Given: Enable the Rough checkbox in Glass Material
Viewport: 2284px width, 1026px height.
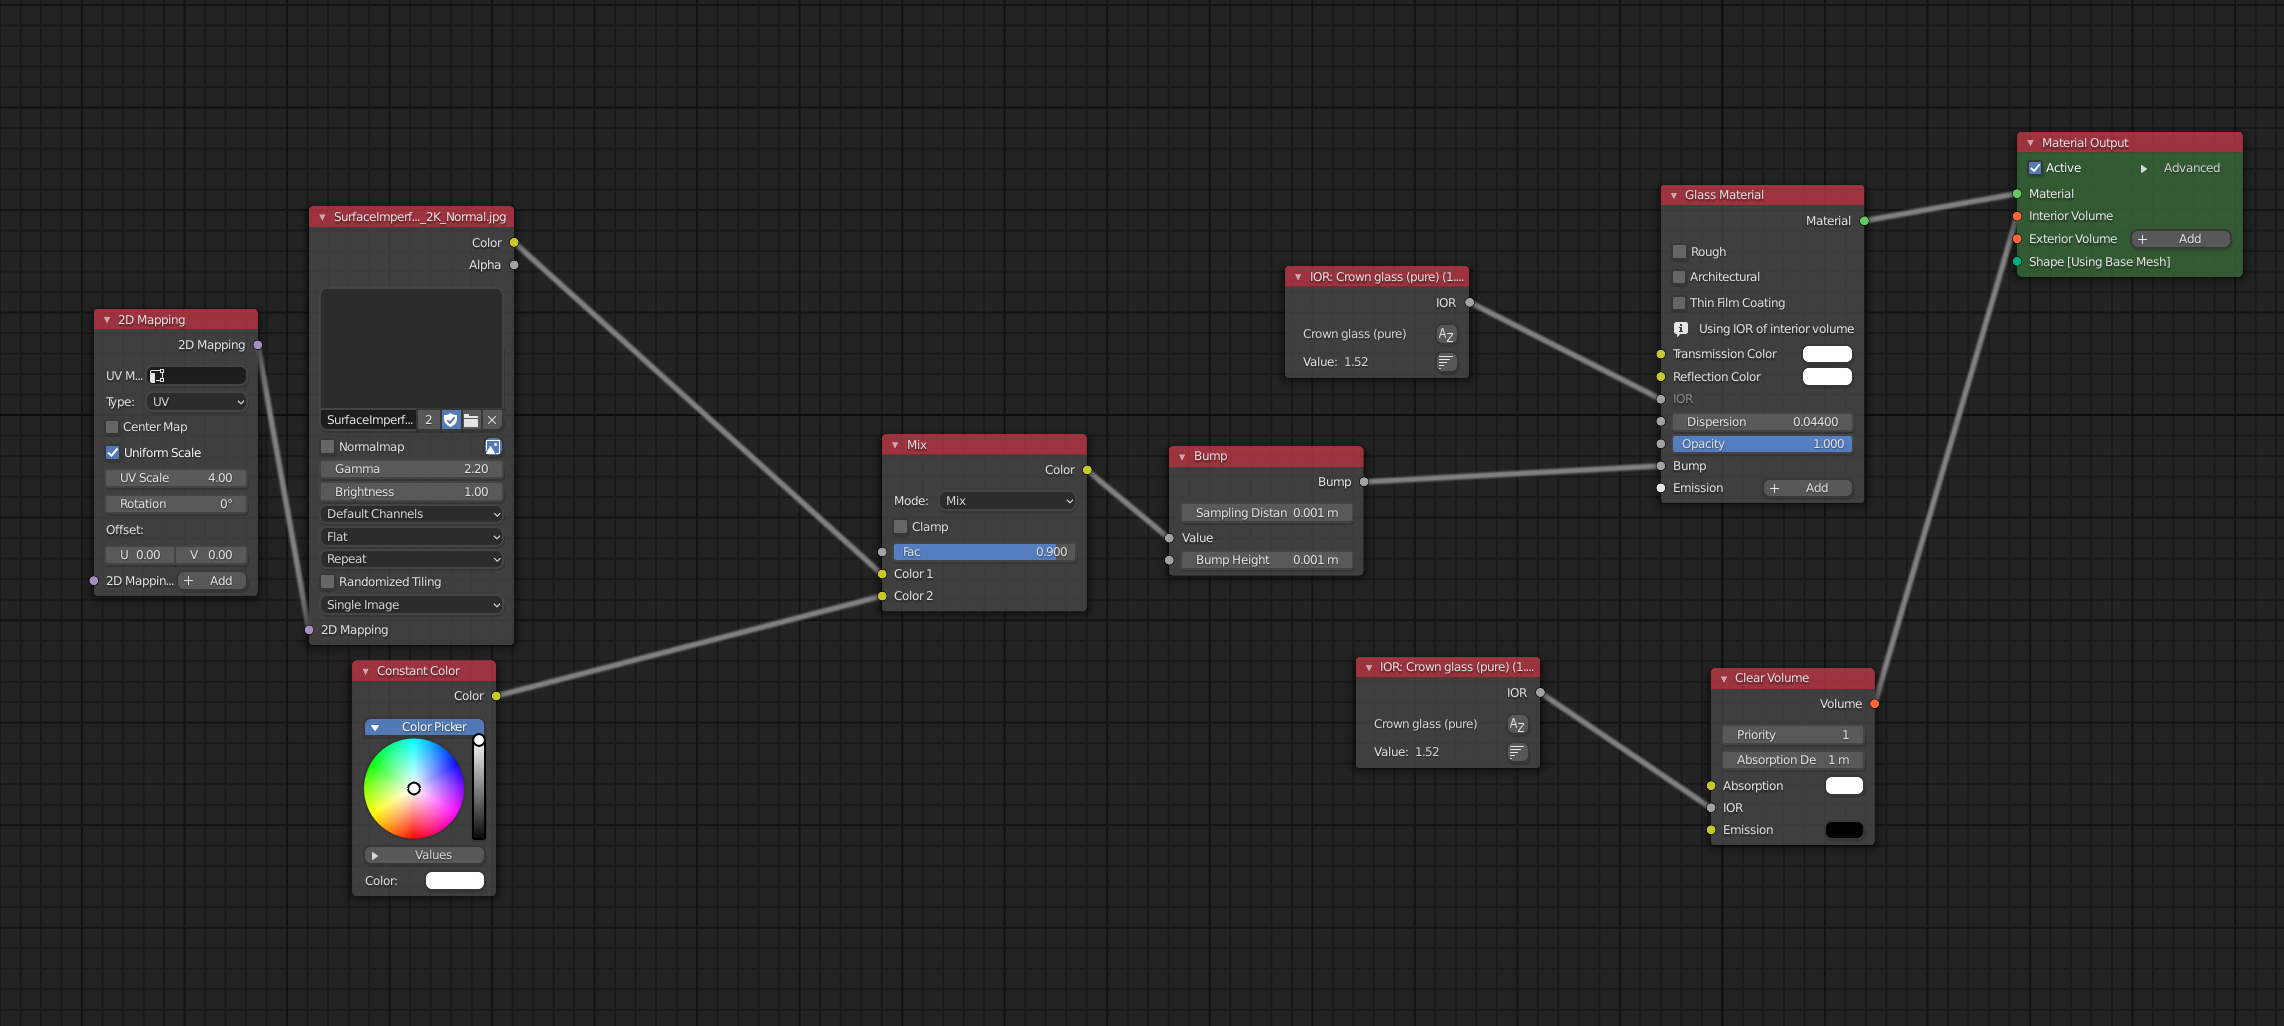Looking at the screenshot, I should [1680, 252].
